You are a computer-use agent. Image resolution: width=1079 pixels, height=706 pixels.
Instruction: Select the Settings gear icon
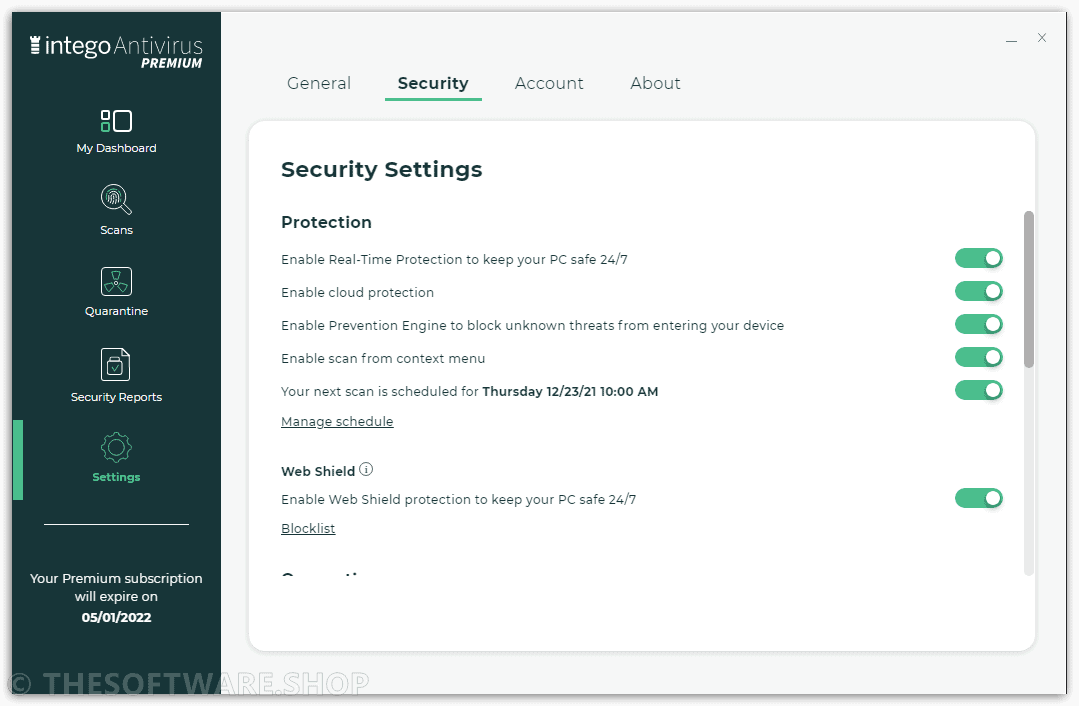pyautogui.click(x=116, y=447)
